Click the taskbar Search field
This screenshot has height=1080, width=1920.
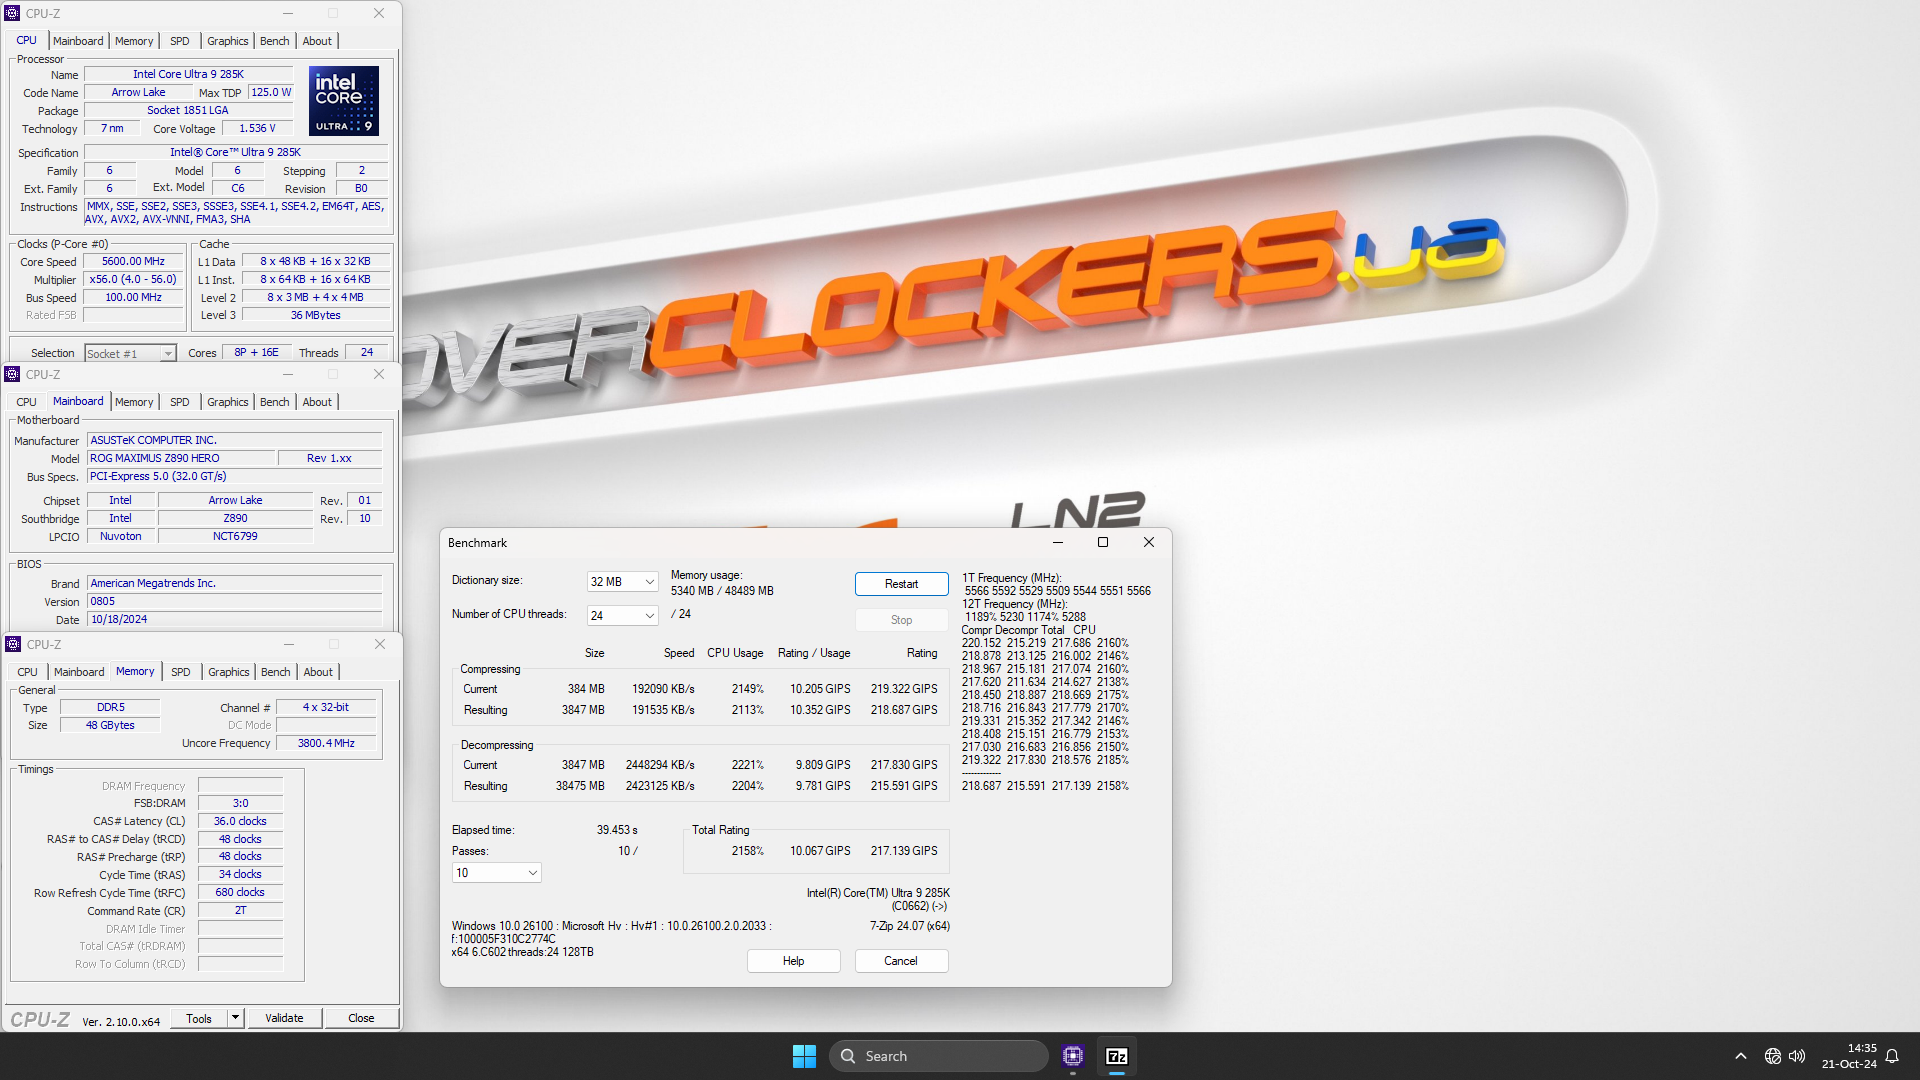click(938, 1056)
